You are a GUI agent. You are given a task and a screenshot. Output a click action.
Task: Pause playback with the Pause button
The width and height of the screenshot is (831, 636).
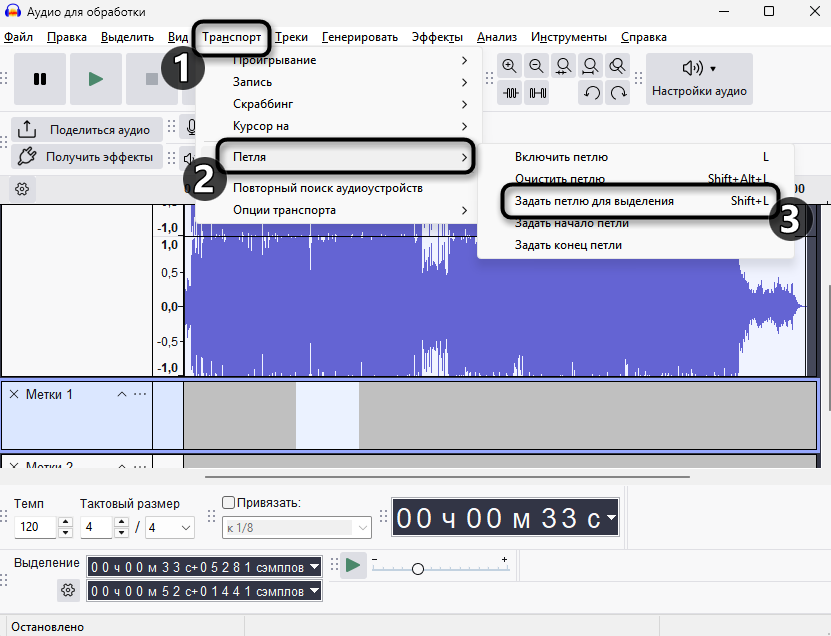(x=40, y=79)
